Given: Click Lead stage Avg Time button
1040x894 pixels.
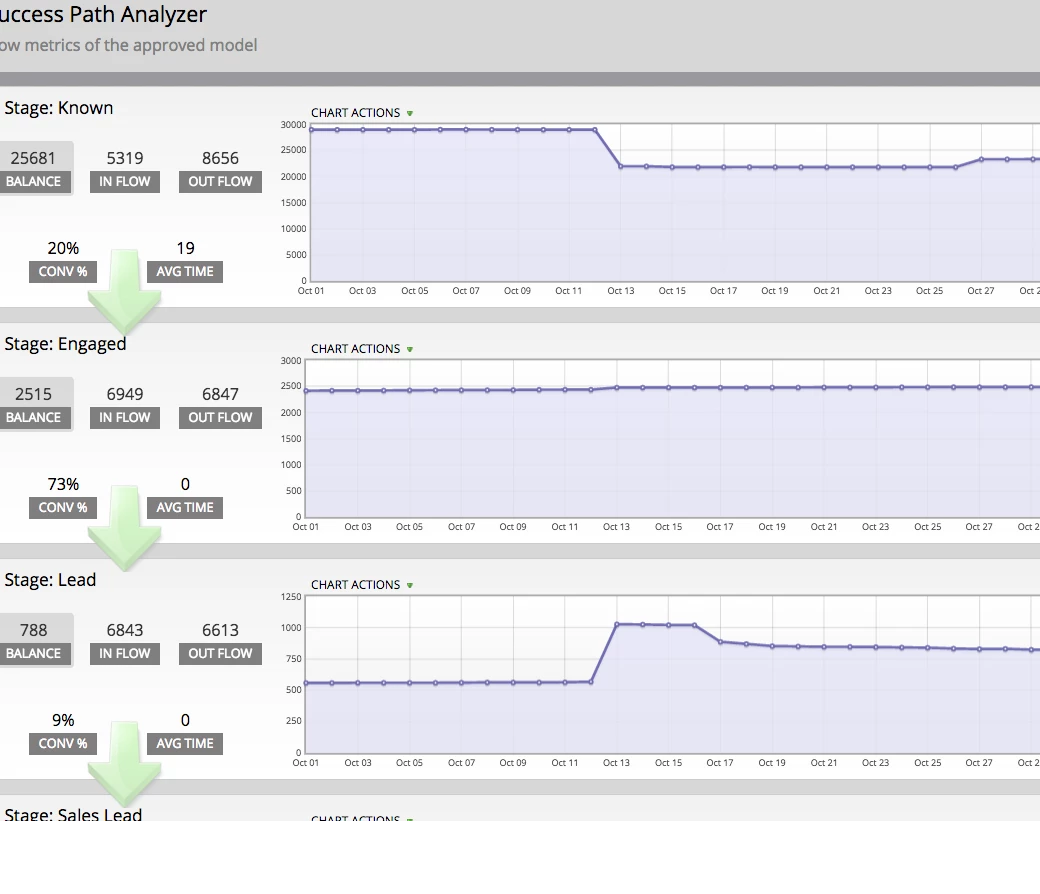Looking at the screenshot, I should pyautogui.click(x=185, y=744).
